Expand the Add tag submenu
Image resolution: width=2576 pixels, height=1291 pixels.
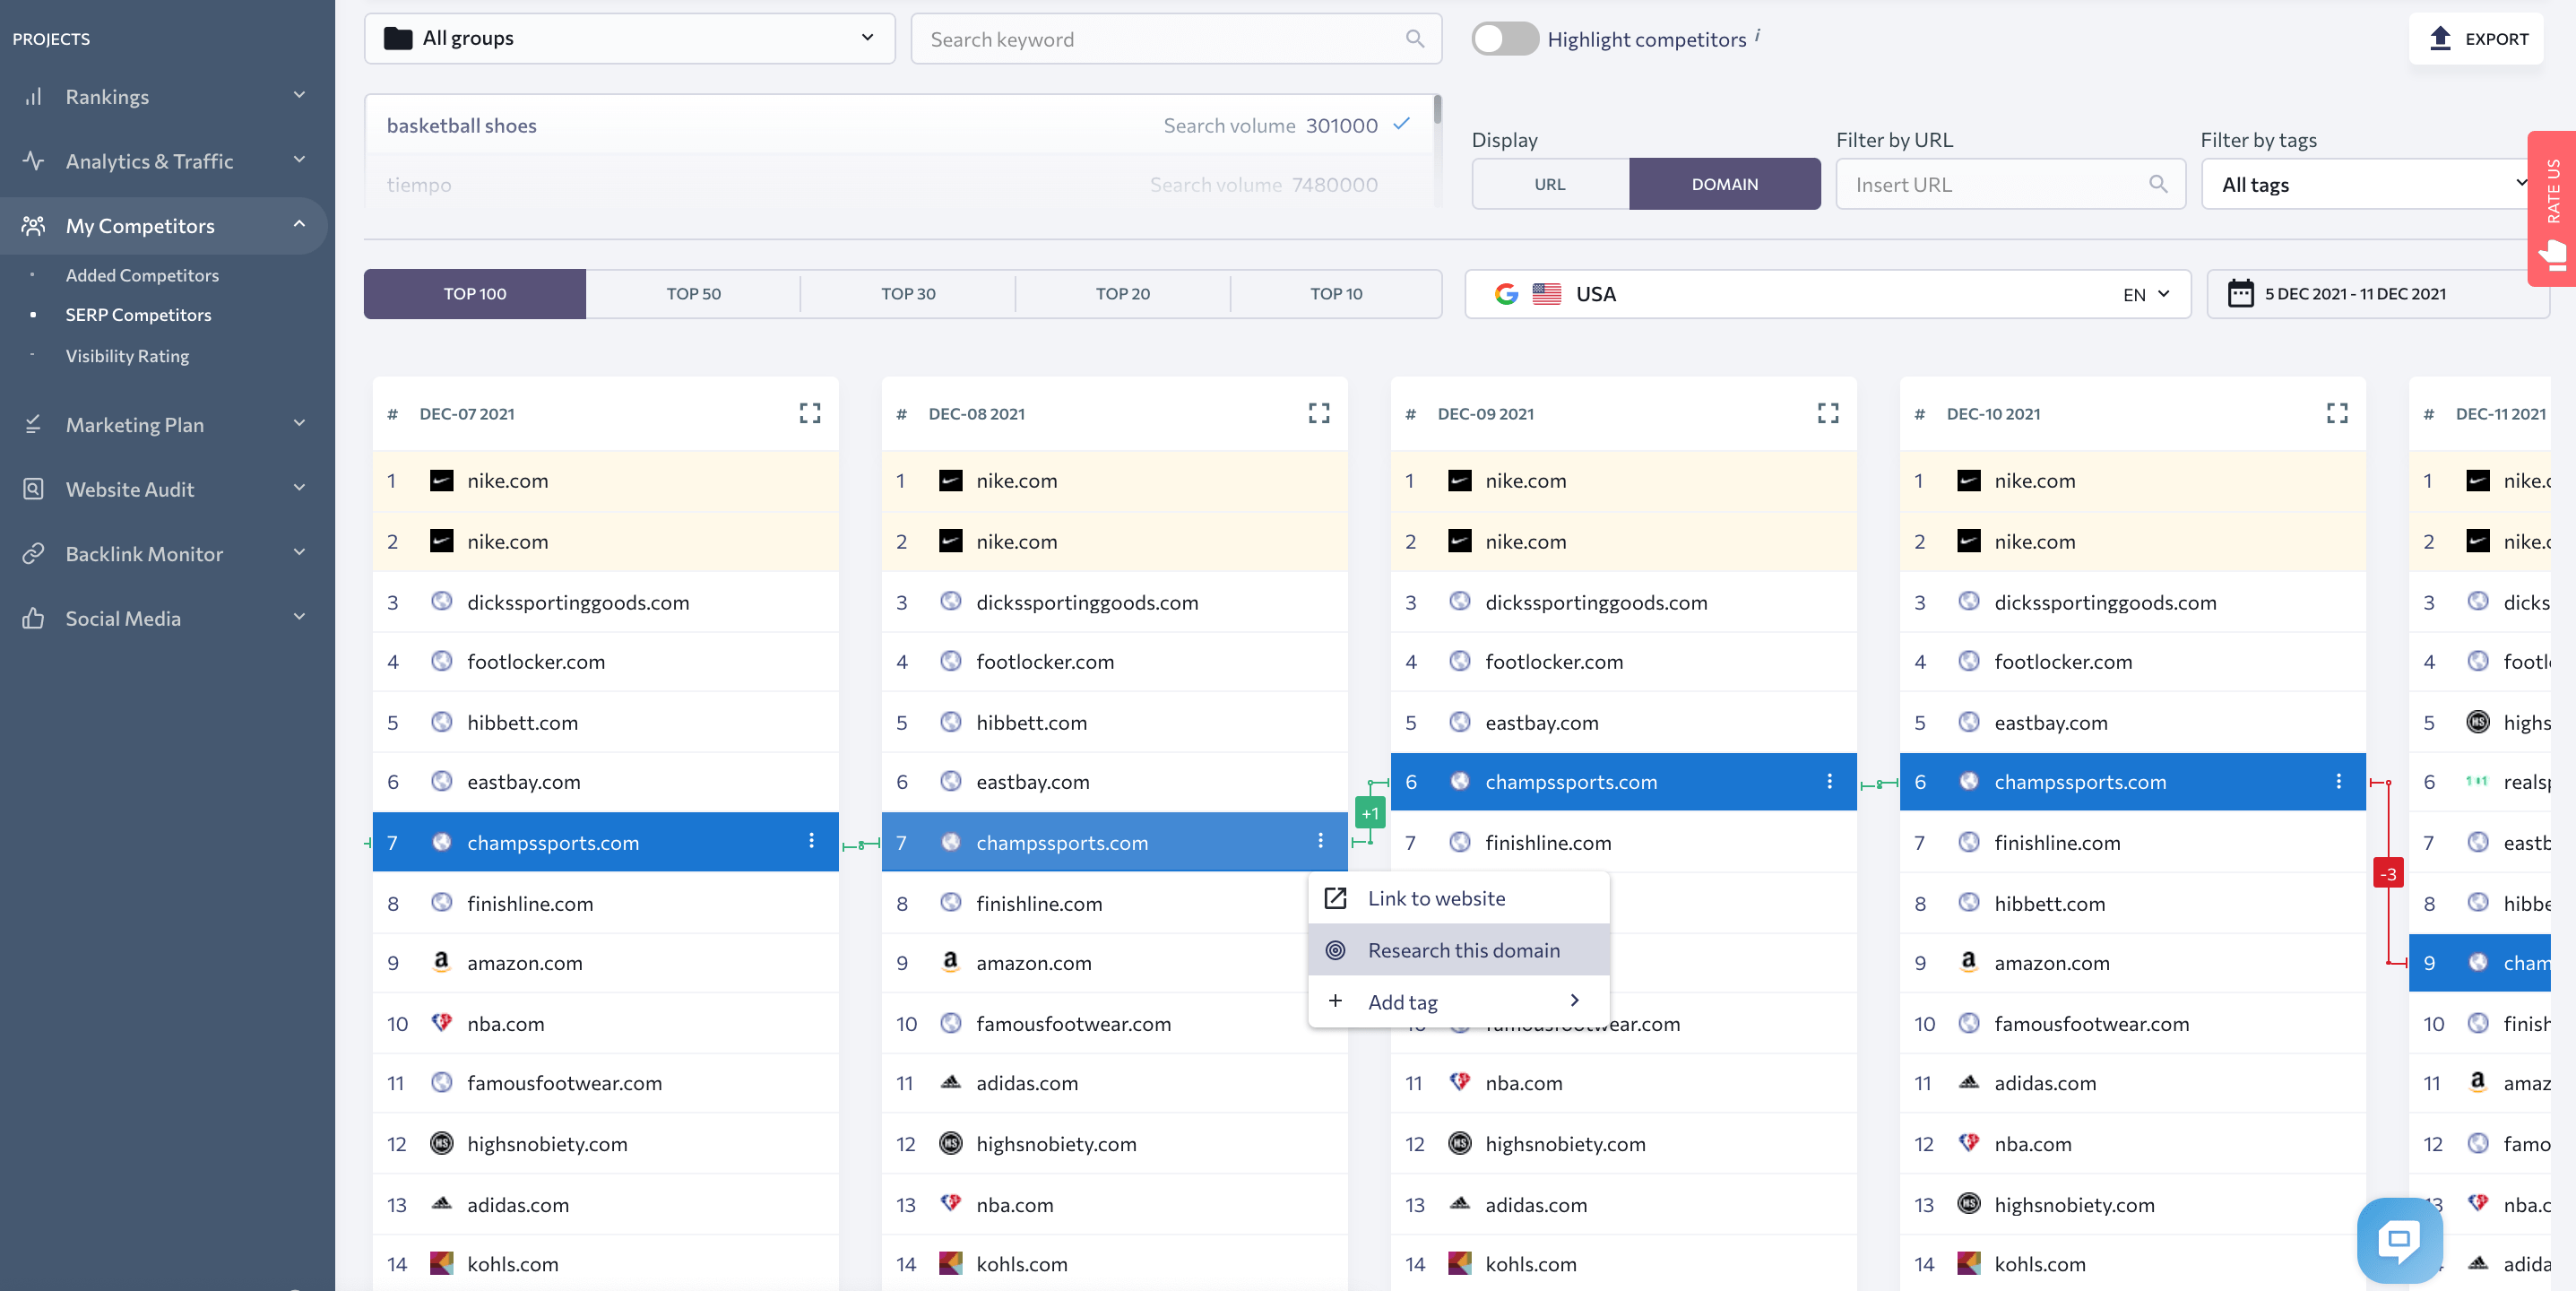pyautogui.click(x=1575, y=1000)
